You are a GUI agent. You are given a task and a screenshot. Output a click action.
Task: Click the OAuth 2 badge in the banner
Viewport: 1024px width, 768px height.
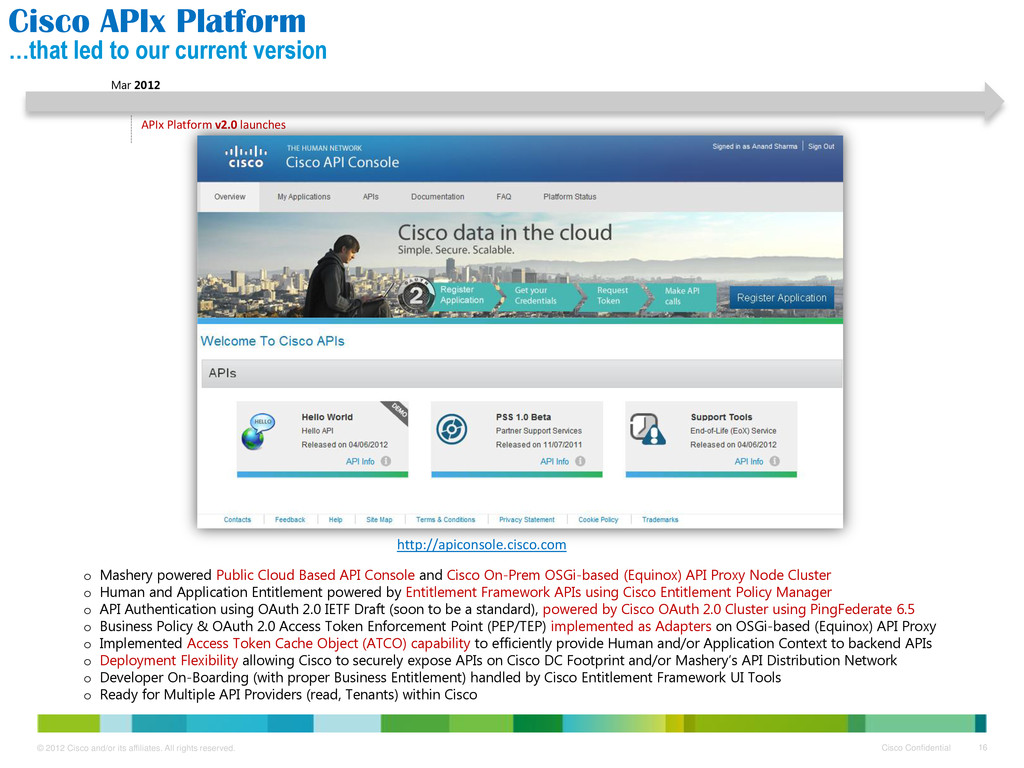(416, 296)
